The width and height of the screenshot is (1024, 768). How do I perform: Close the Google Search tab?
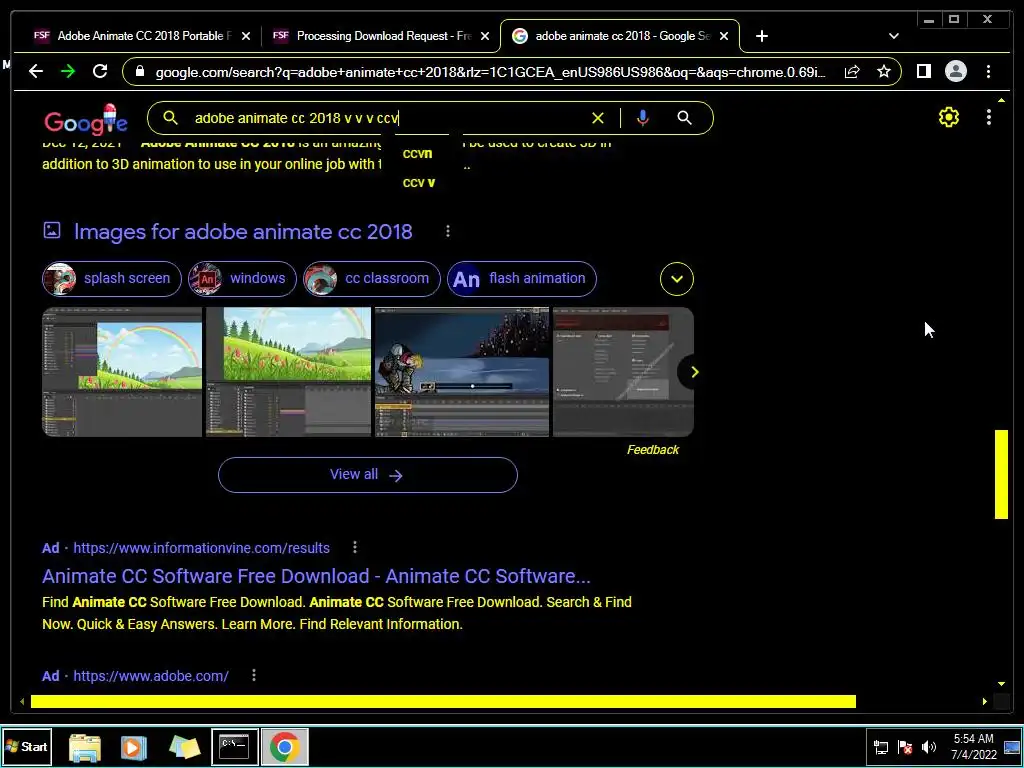724,36
